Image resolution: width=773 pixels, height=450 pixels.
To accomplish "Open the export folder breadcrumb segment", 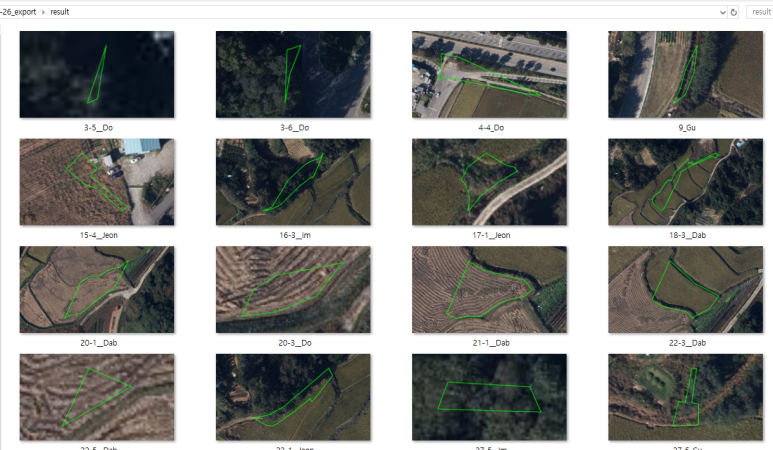I will (18, 12).
